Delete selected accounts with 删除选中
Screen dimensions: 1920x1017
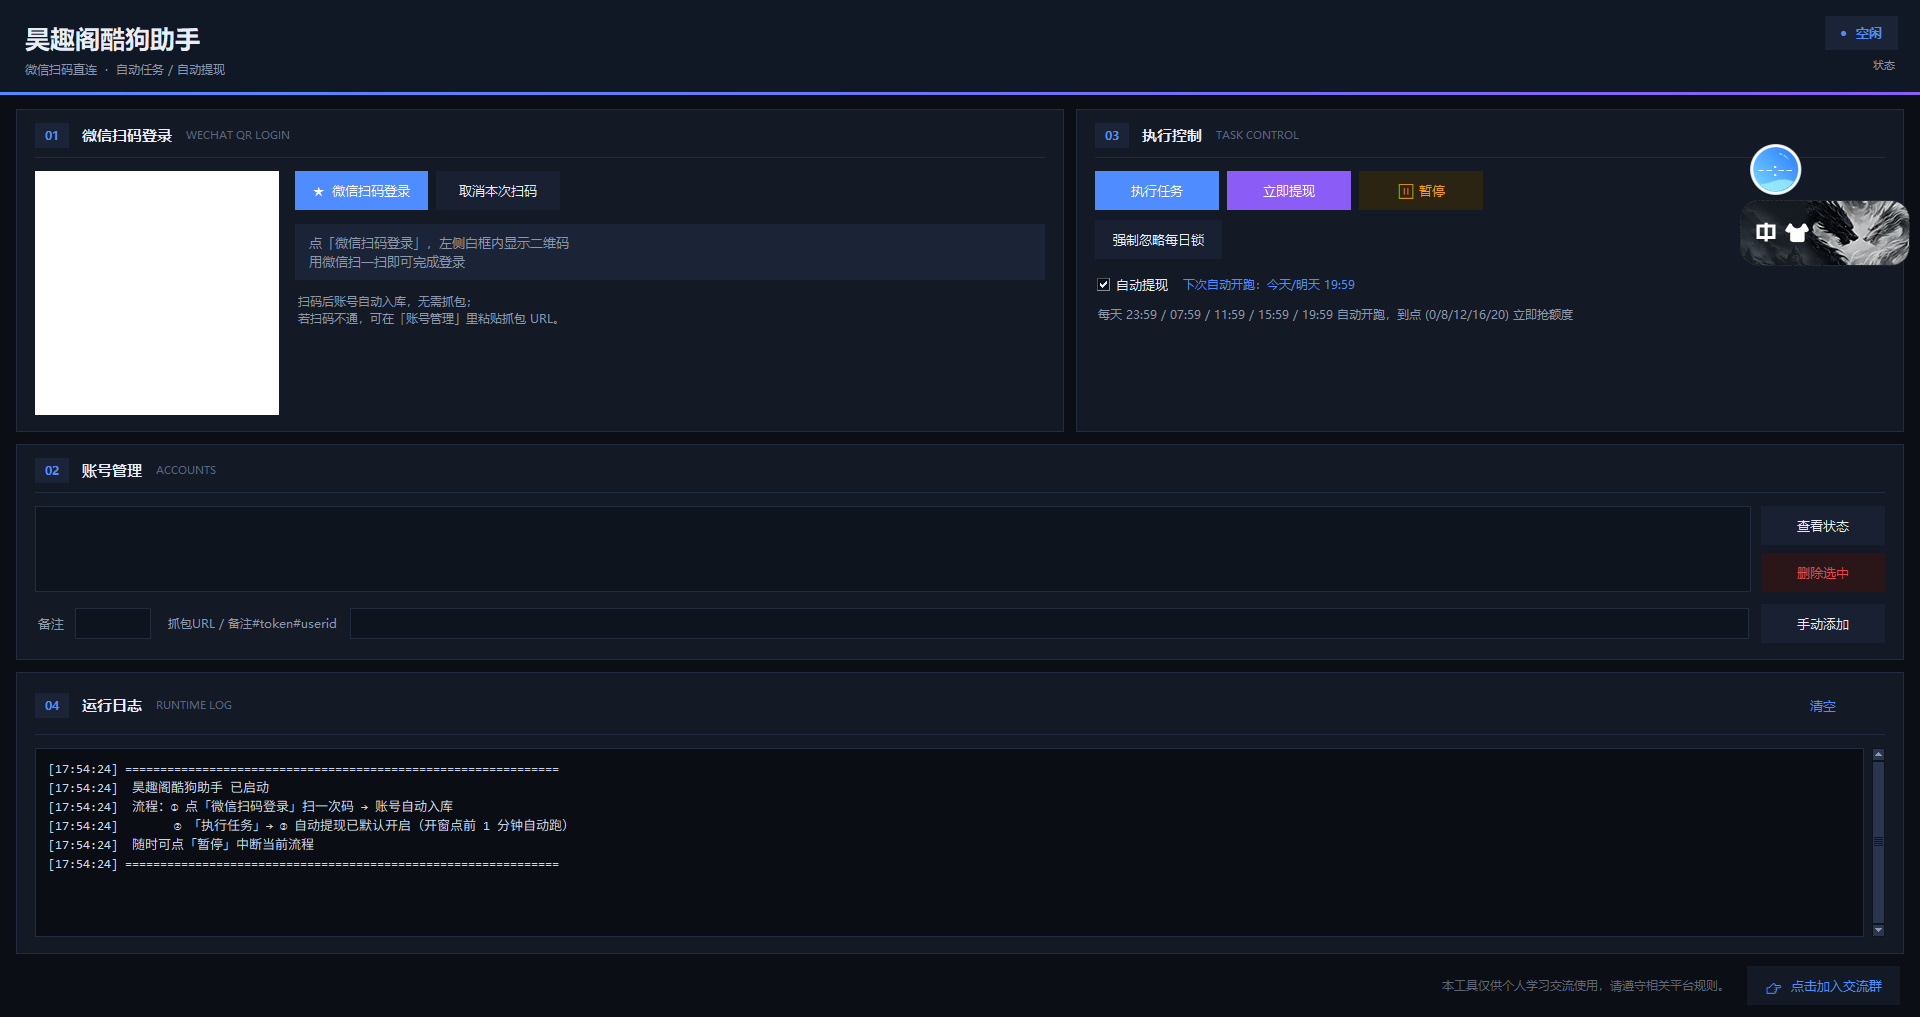(1823, 573)
